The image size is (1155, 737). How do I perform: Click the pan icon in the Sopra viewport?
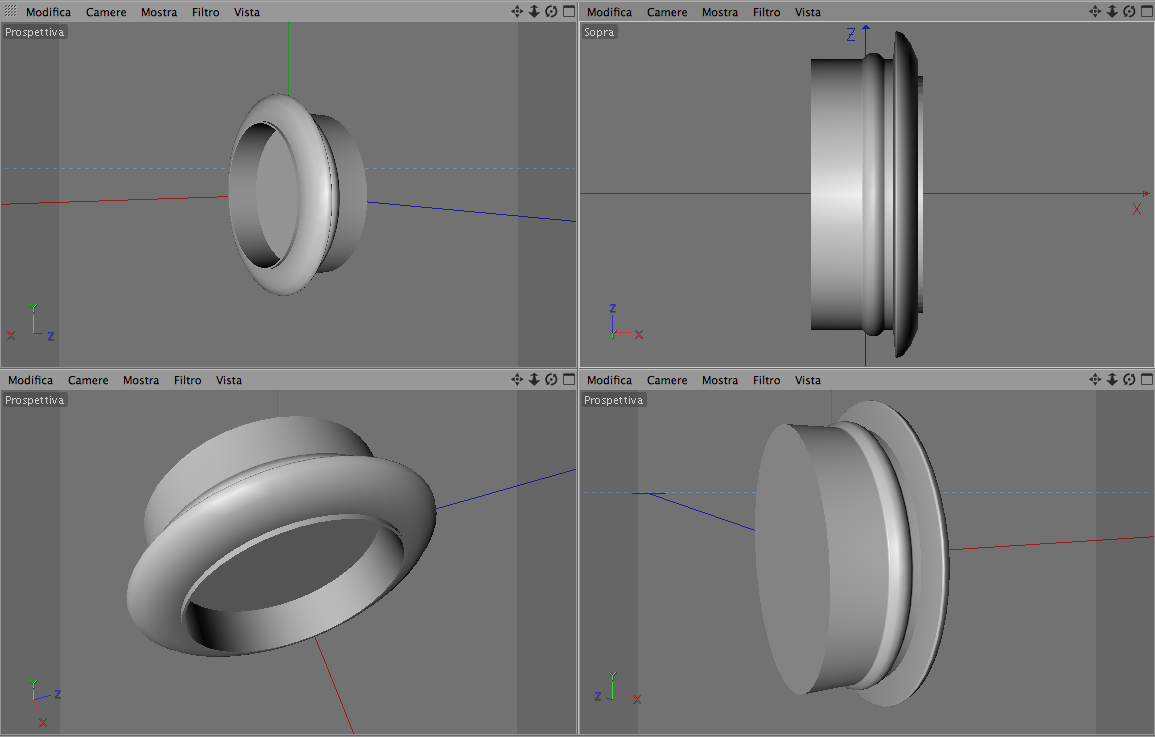(1095, 12)
